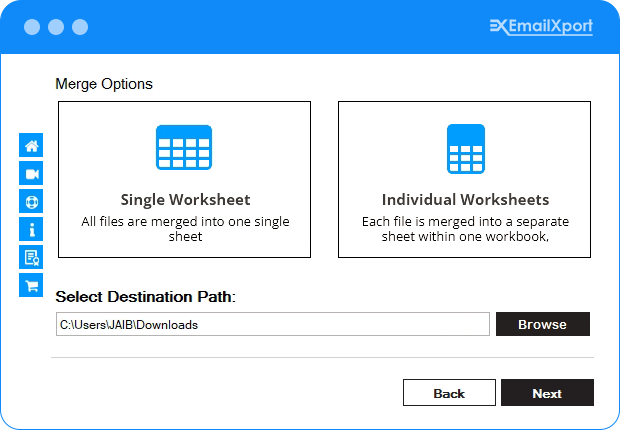Click the EmailXport logo

[541, 27]
